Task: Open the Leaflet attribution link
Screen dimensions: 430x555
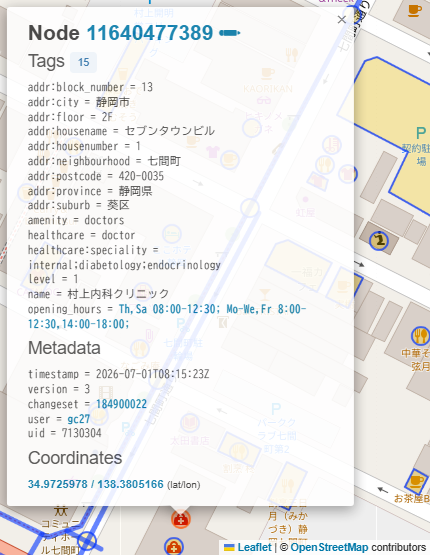Action: point(254,547)
